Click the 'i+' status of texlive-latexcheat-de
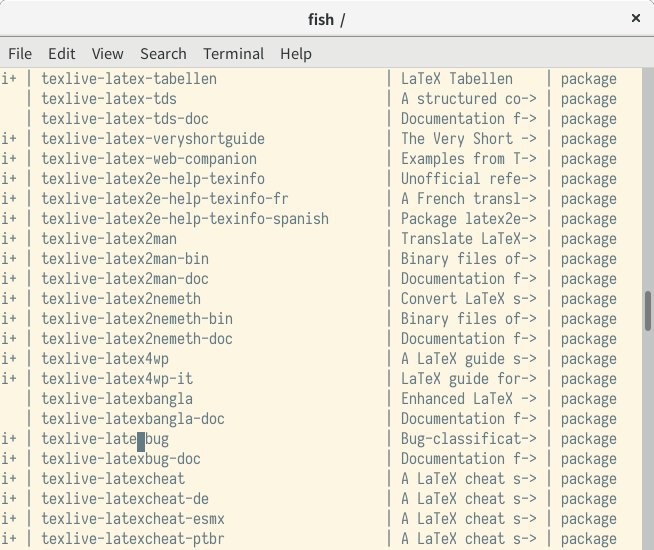654x550 pixels. pos(9,499)
